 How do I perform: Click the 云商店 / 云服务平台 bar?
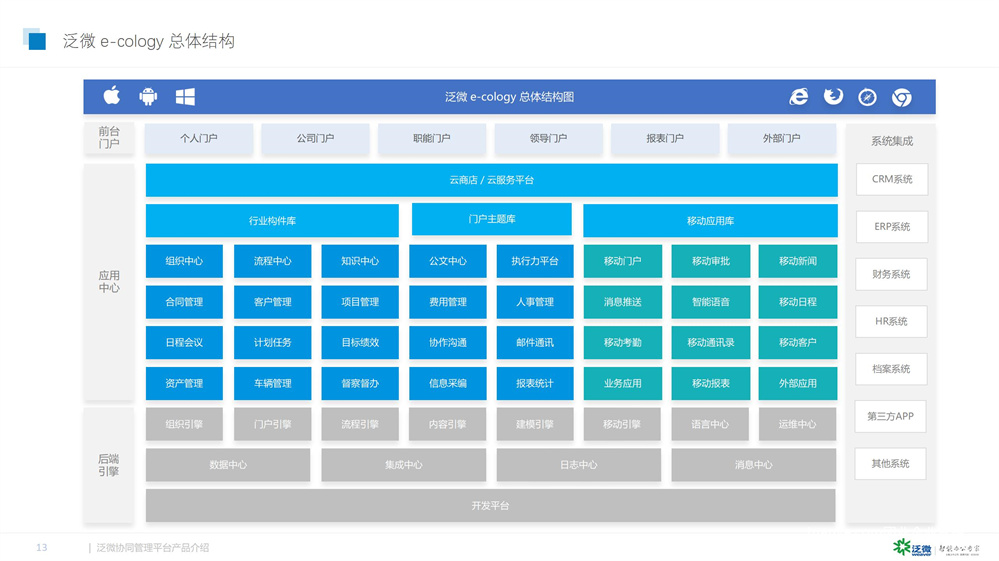(x=492, y=180)
